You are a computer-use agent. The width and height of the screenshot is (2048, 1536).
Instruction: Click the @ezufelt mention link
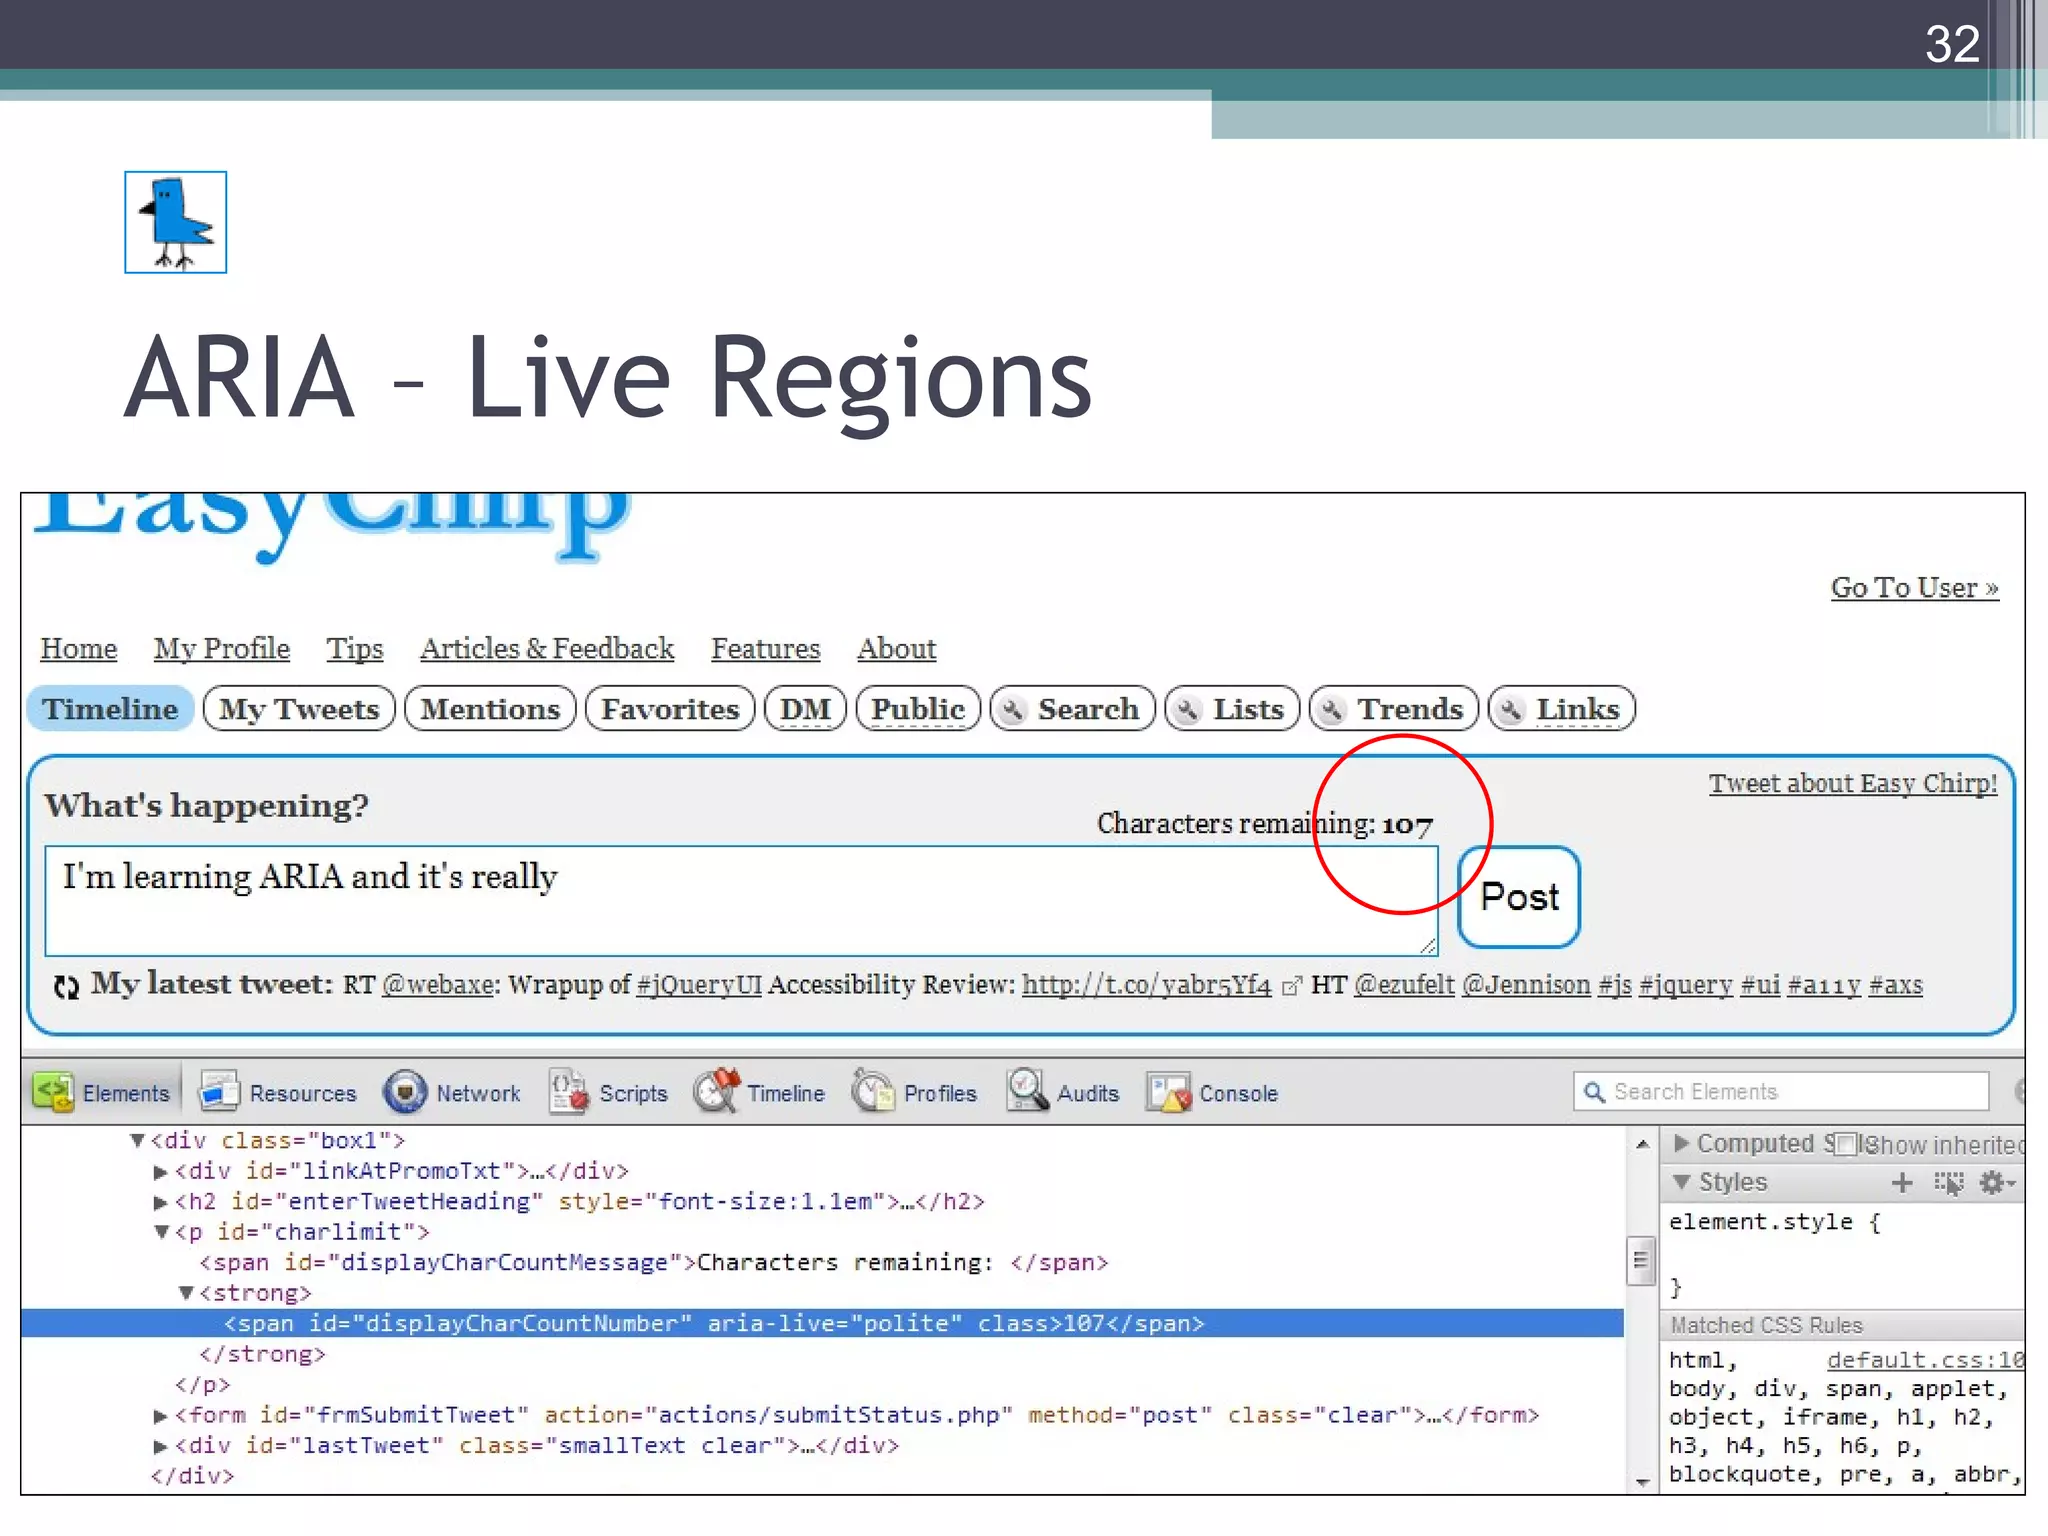1404,985
